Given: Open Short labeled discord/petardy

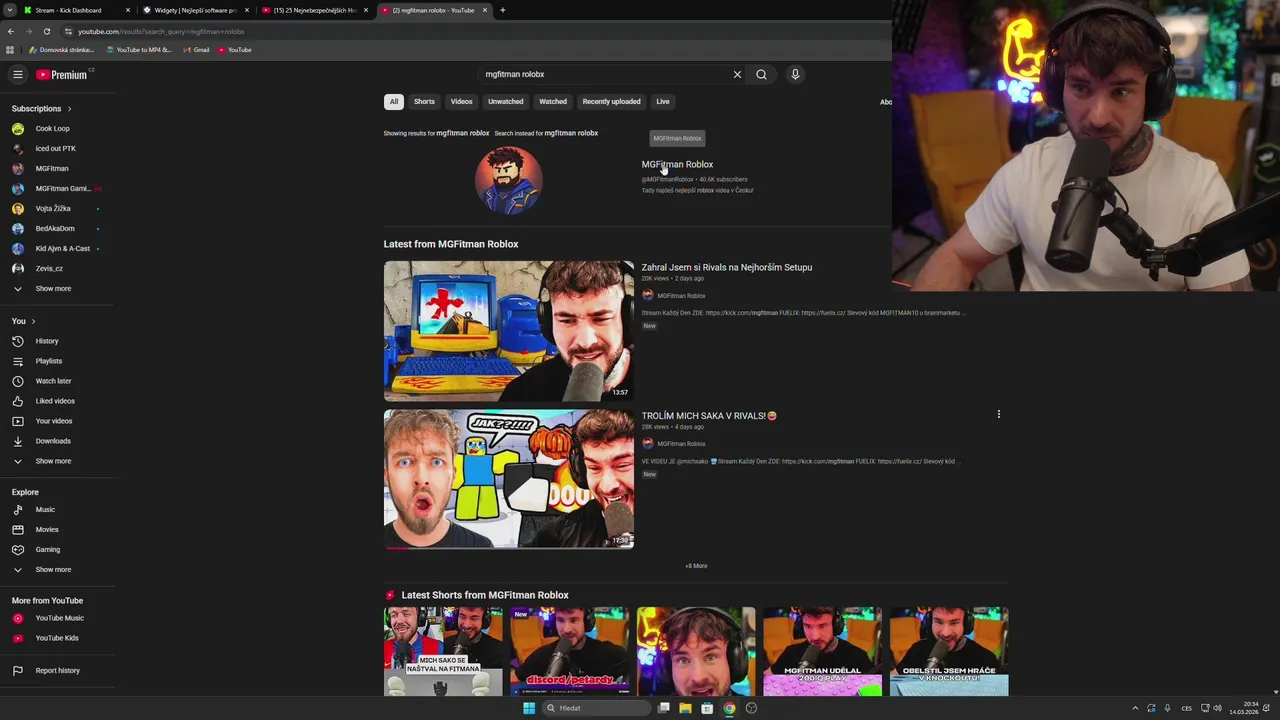Looking at the screenshot, I should pyautogui.click(x=569, y=651).
